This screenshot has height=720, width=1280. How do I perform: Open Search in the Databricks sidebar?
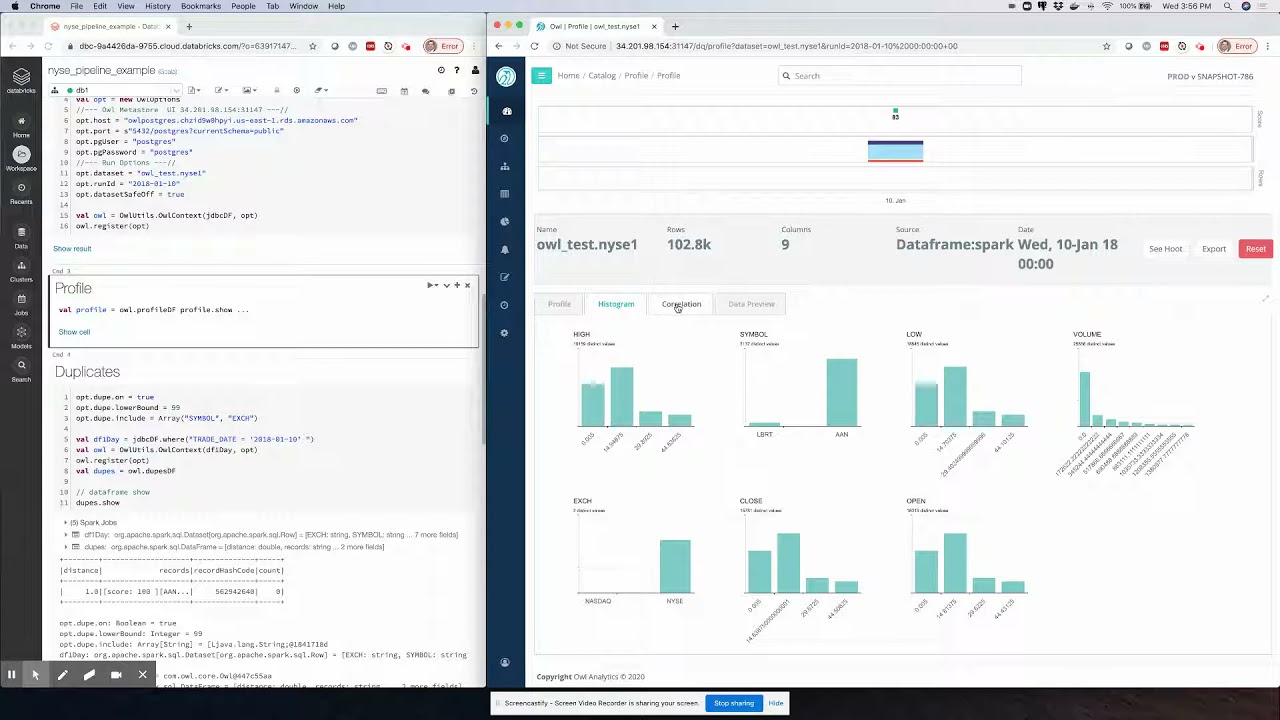tap(21, 370)
